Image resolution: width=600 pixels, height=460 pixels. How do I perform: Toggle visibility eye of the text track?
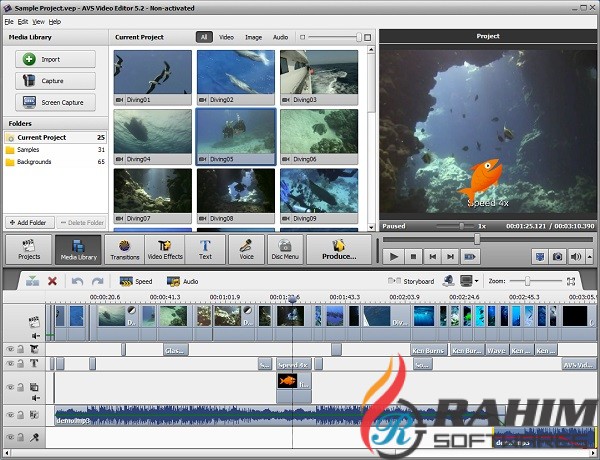(x=11, y=365)
